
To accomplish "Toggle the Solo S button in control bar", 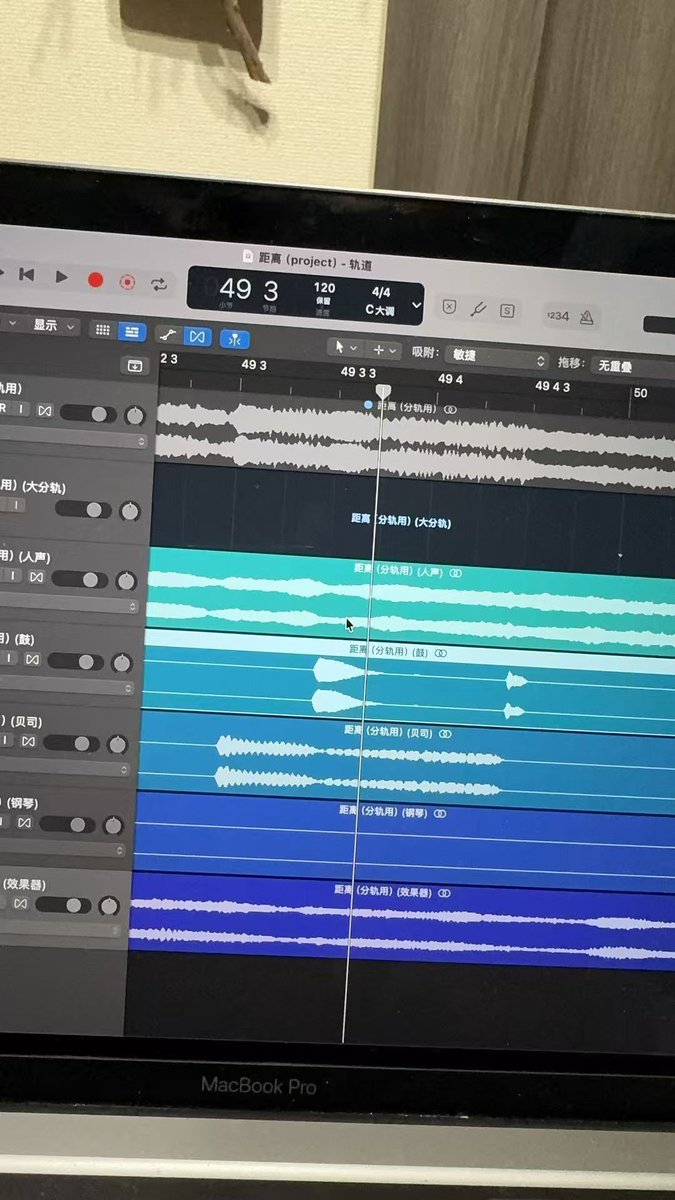I will pos(507,311).
